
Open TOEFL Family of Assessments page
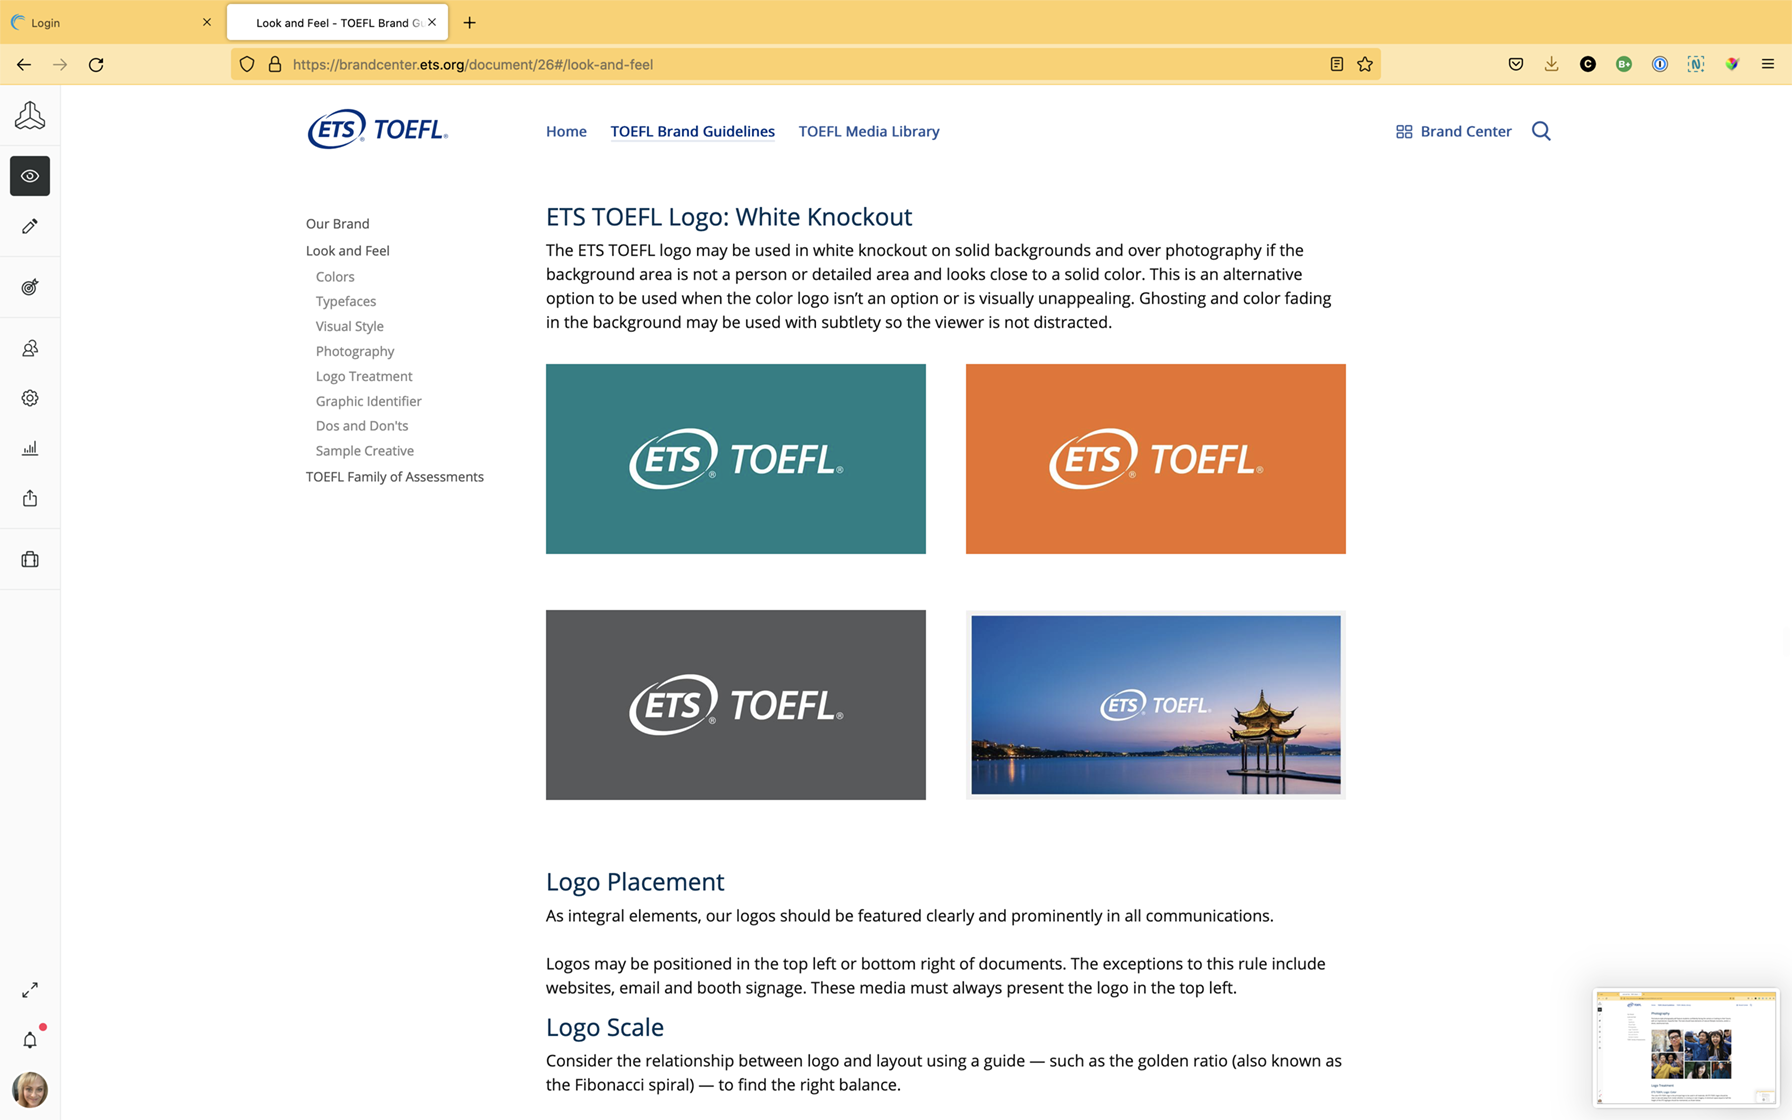(x=394, y=476)
